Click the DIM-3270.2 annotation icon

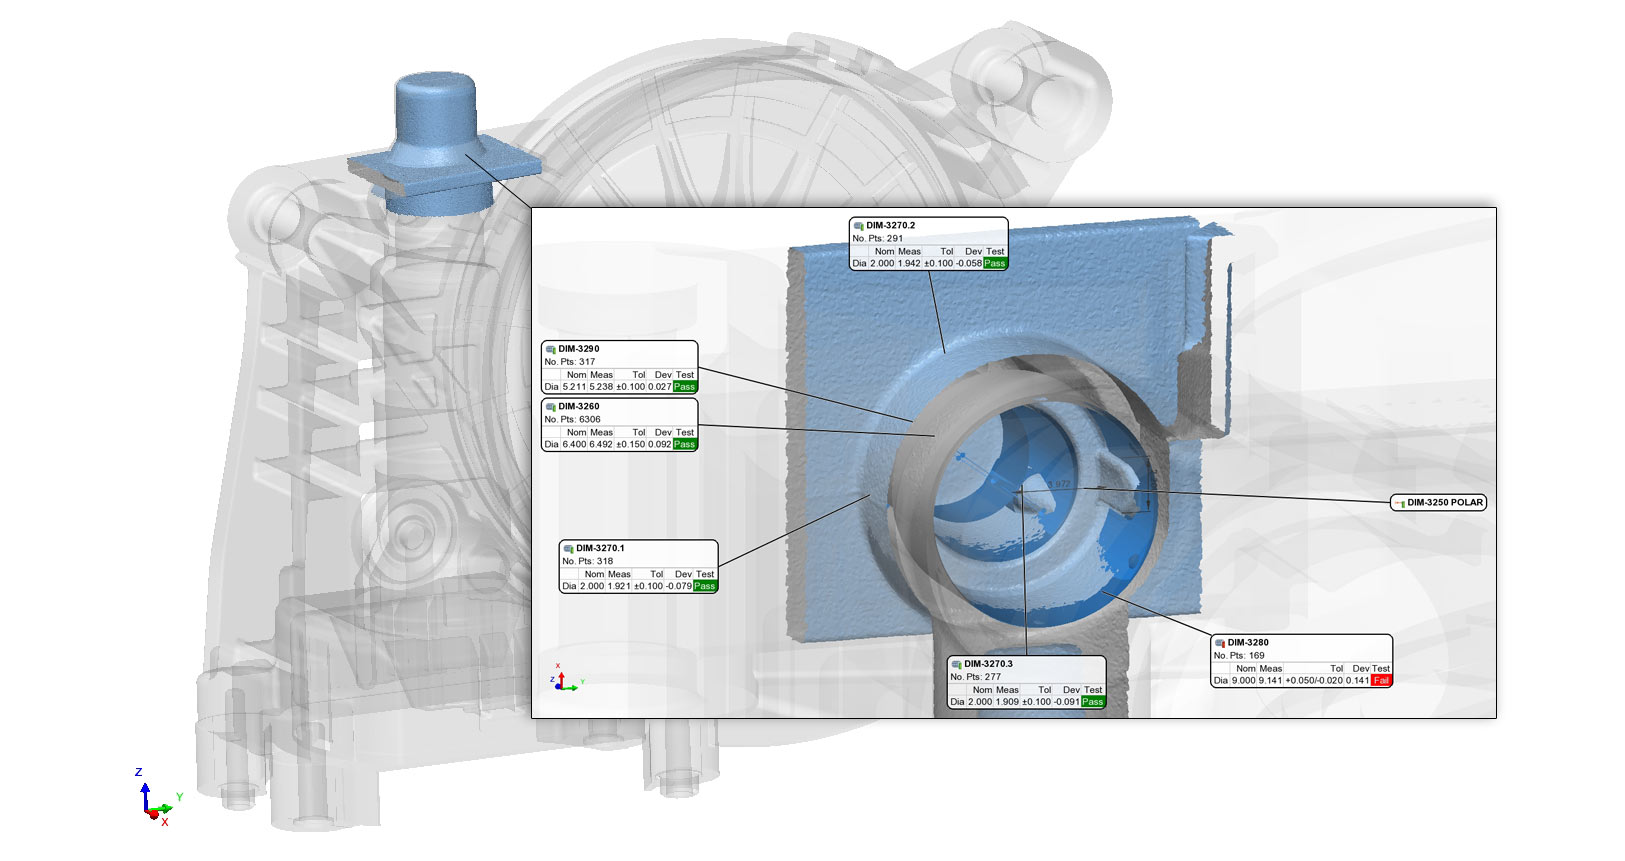(859, 226)
